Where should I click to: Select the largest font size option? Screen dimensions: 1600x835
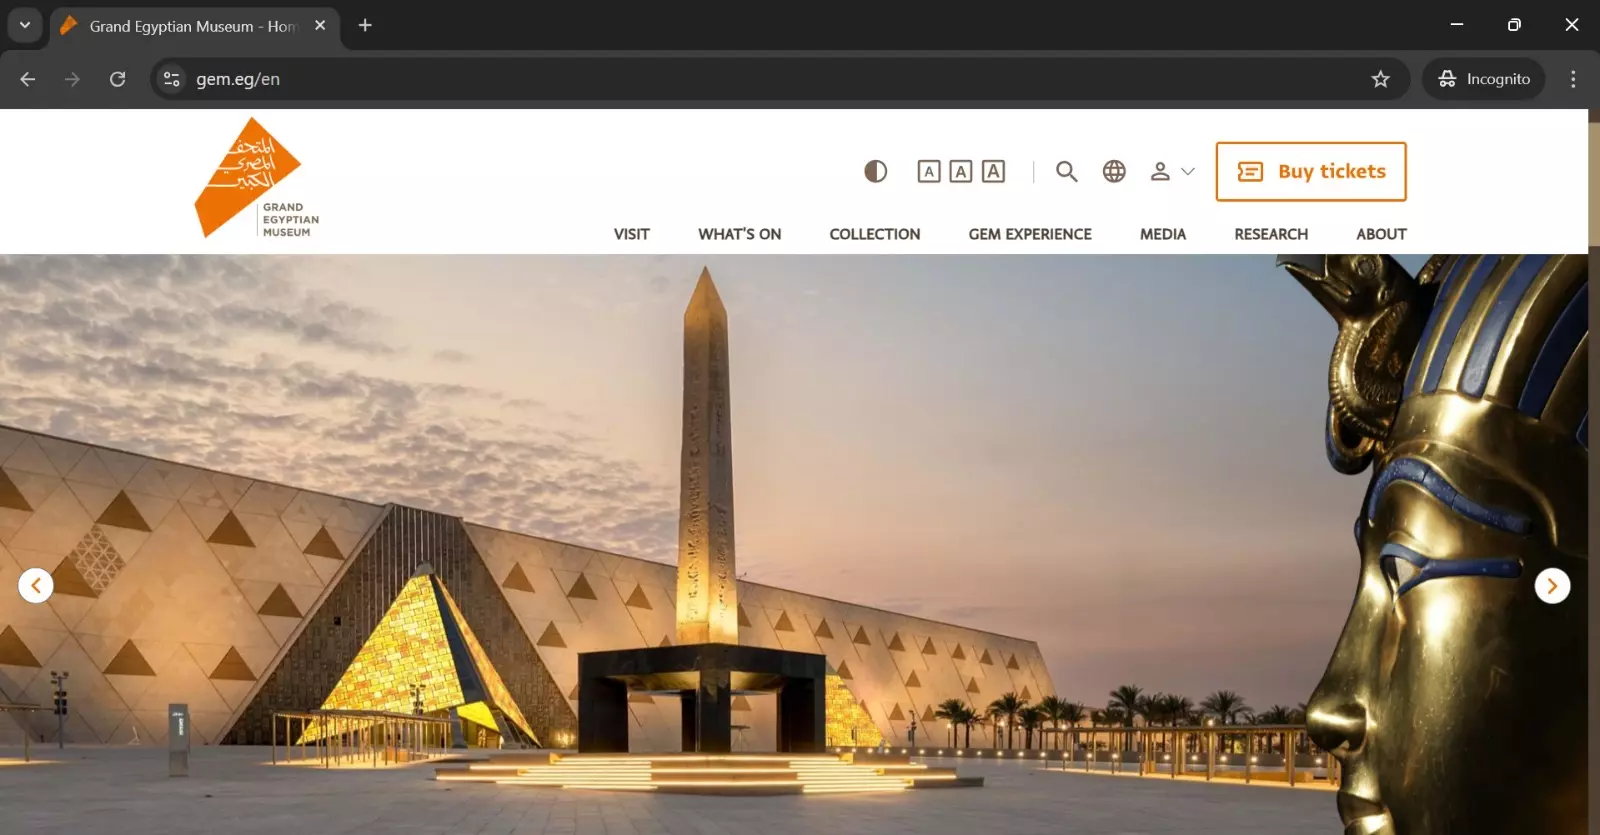click(x=993, y=172)
